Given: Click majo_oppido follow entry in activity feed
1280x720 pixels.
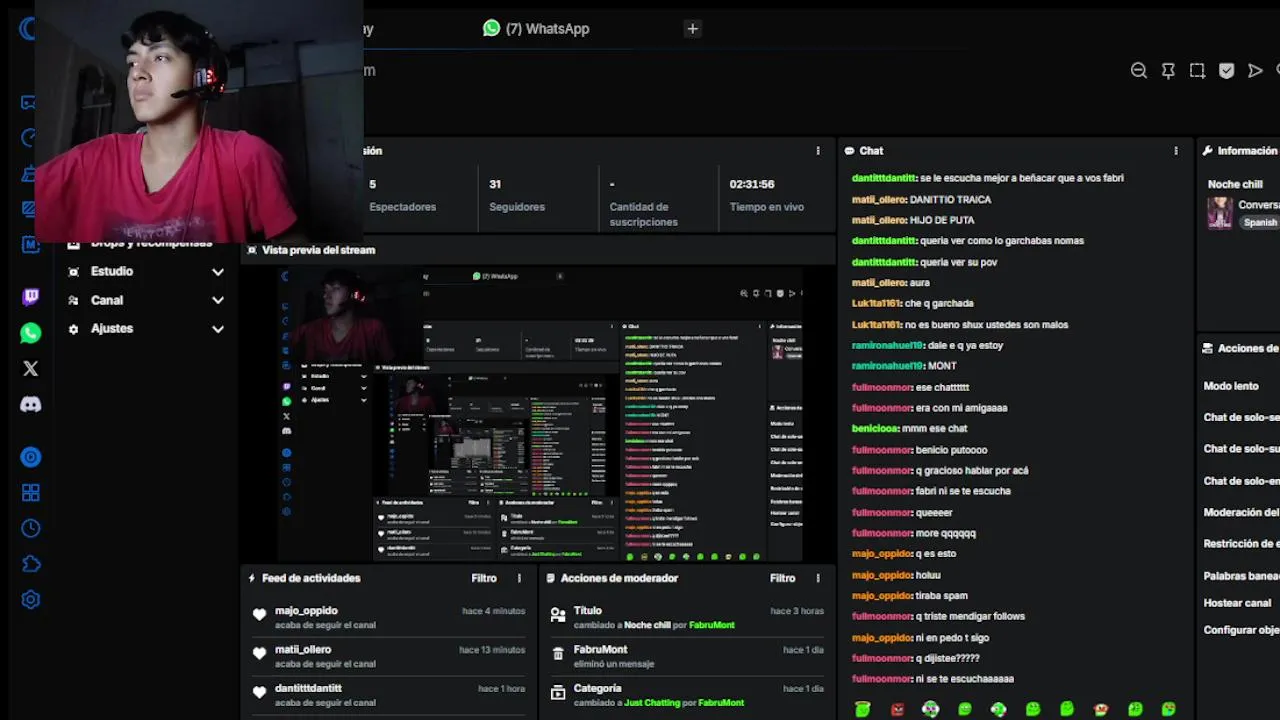Looking at the screenshot, I should (389, 617).
